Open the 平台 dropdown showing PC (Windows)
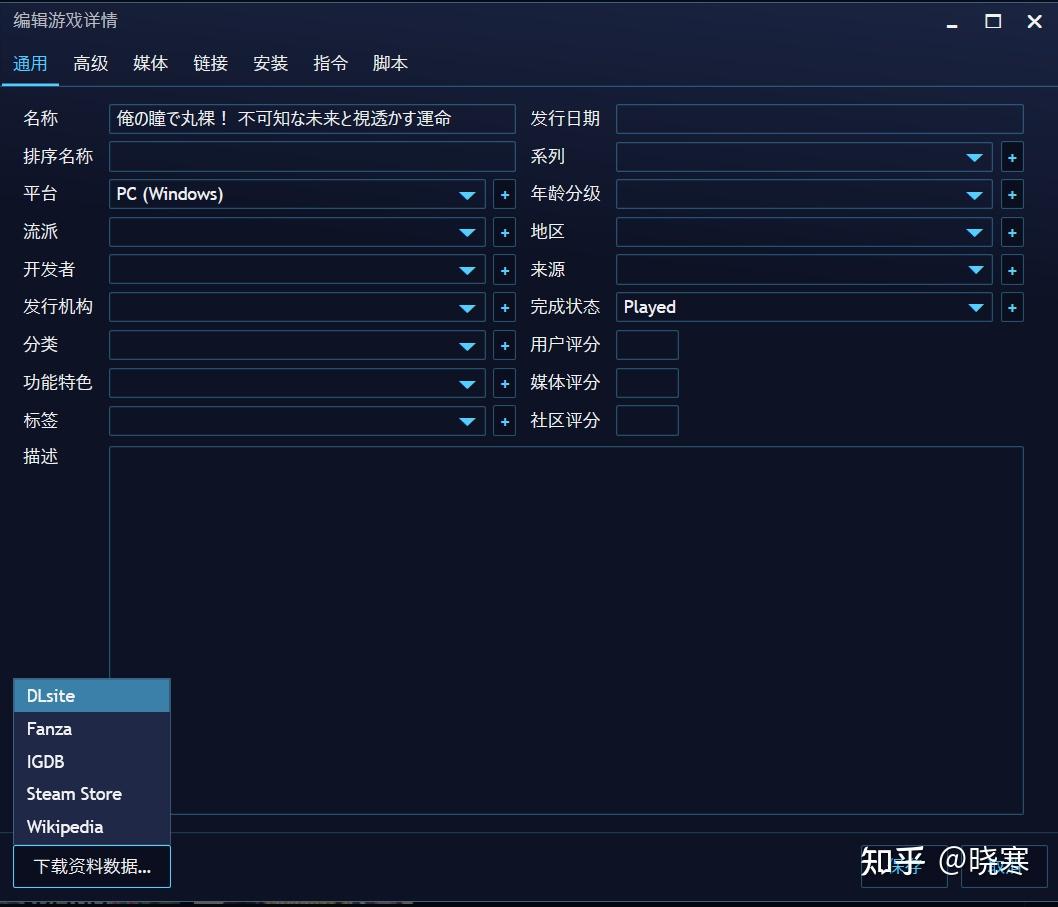Viewport: 1058px width, 907px height. (x=467, y=194)
